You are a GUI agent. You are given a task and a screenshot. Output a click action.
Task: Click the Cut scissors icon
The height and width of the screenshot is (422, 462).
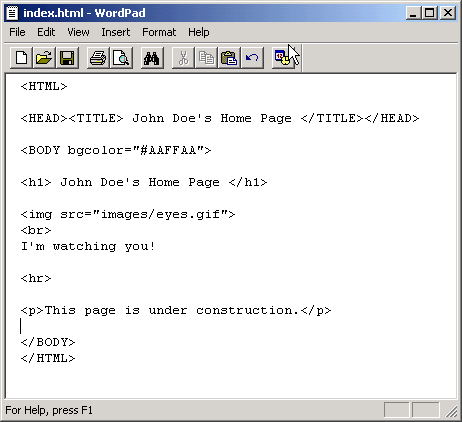click(183, 58)
